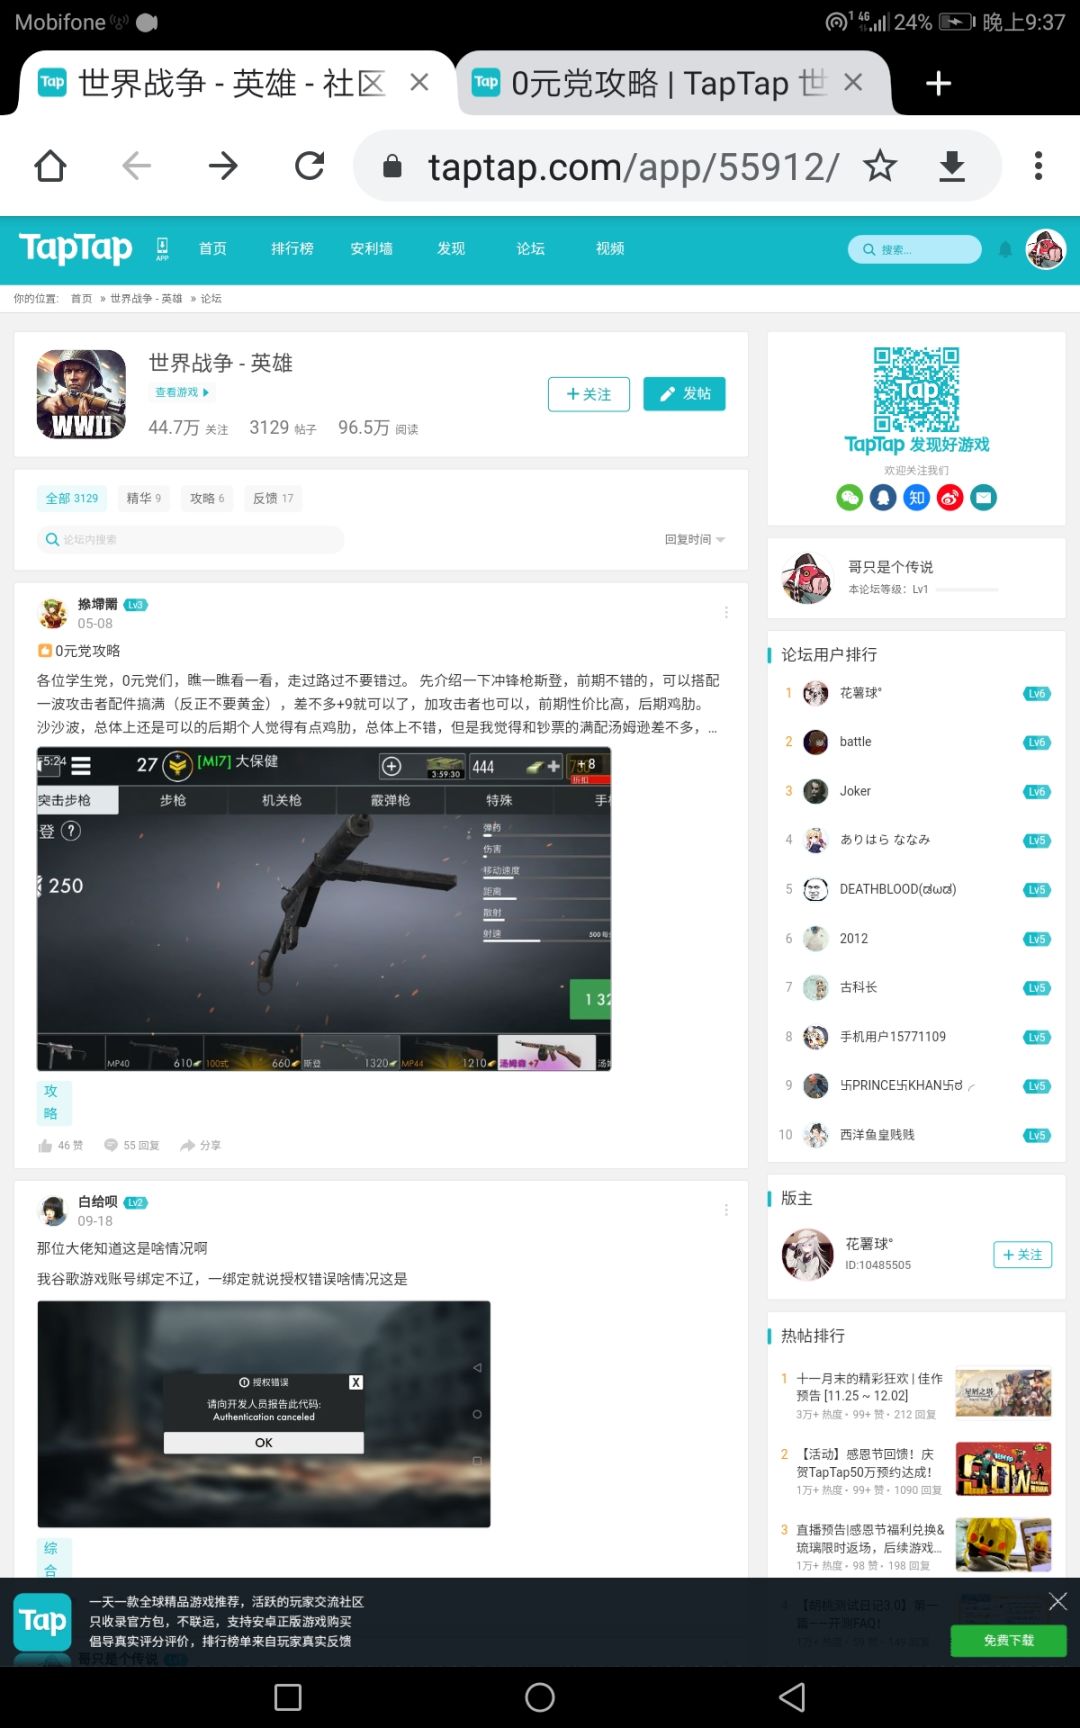Click the 世界战争 - 英雄 breadcrumb link
Screen dimensions: 1080x1728
(146, 298)
